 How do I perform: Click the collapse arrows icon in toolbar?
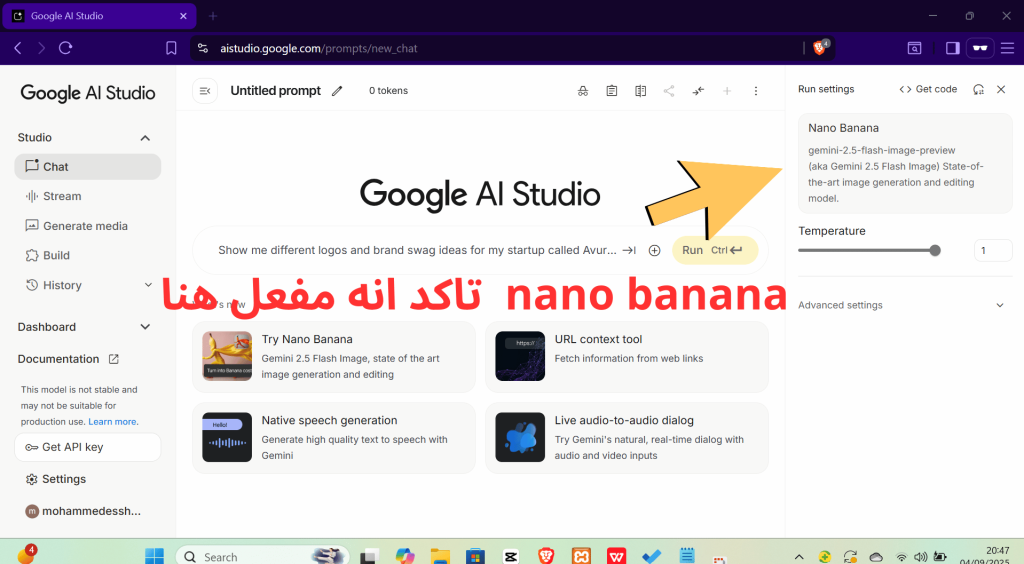pos(698,91)
